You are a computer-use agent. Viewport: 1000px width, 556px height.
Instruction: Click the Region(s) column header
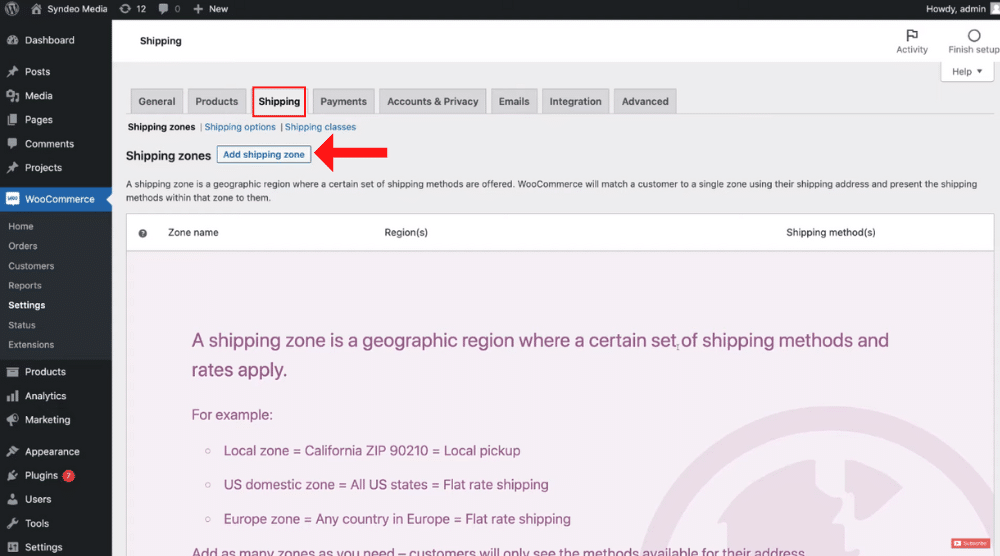[x=406, y=233]
